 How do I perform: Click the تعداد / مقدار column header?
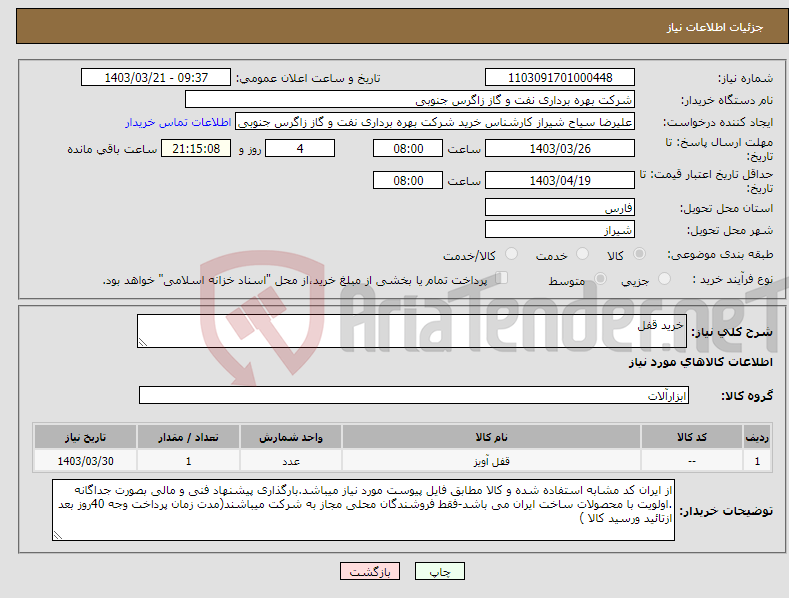(188, 437)
